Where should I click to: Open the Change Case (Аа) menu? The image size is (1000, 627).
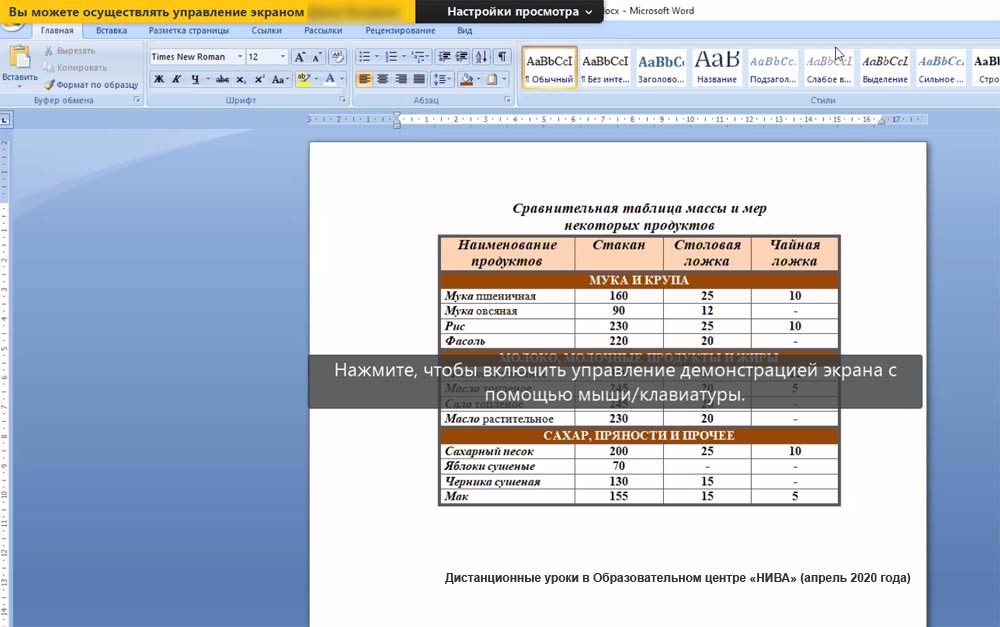tap(278, 79)
